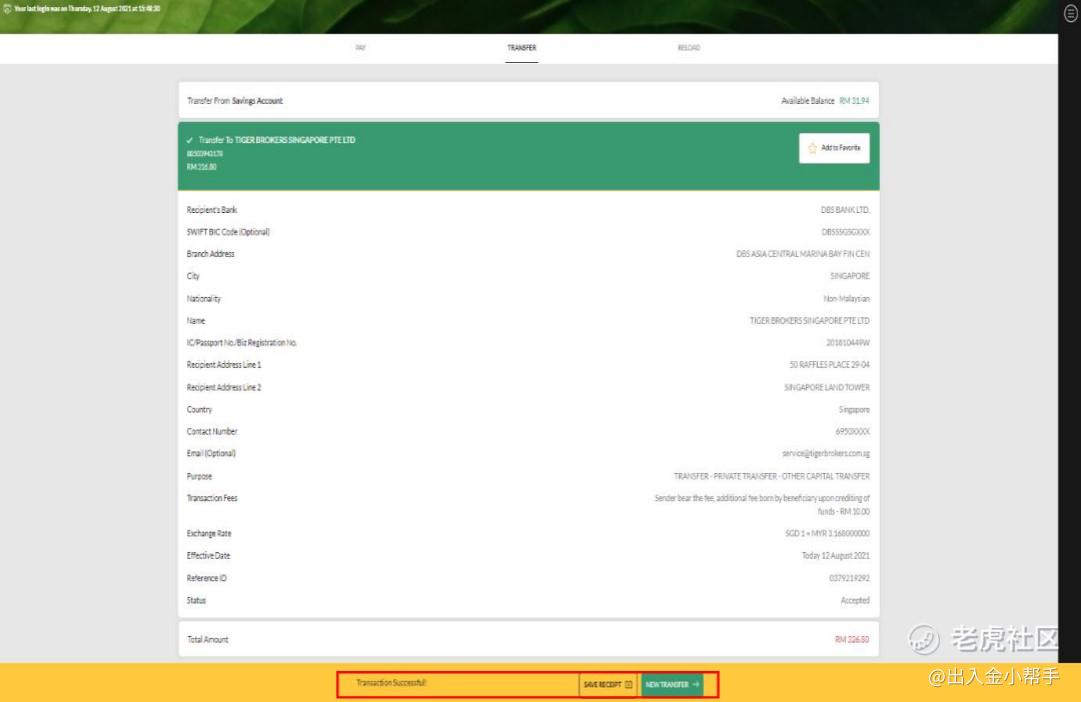Click the SINGAPORE LAND TOWER address value
The width and height of the screenshot is (1081, 702).
[827, 388]
